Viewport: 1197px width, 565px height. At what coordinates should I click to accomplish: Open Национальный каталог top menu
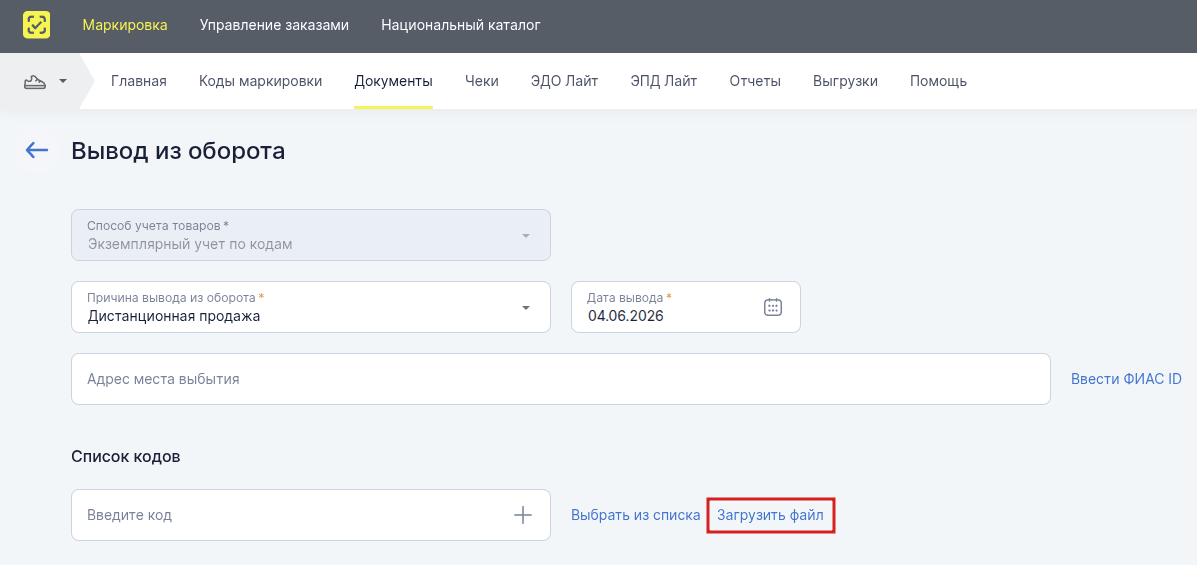pos(461,25)
